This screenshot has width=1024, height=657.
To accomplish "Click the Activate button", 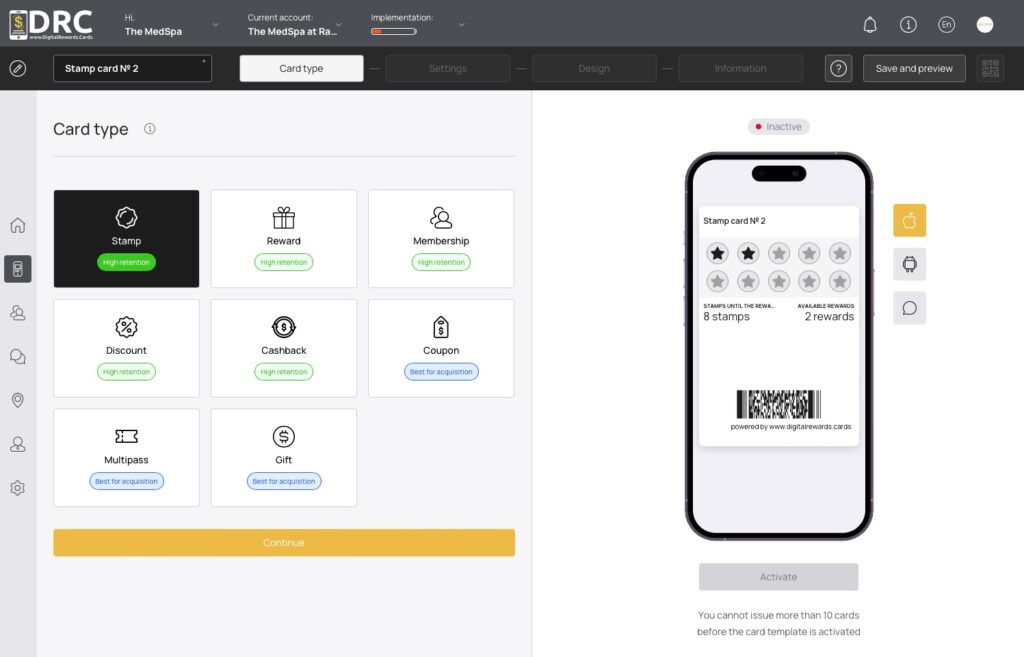I will (778, 577).
